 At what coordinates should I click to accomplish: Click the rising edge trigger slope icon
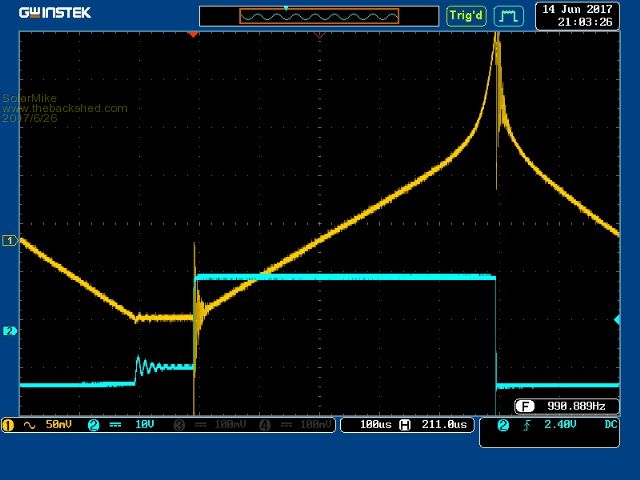coord(526,426)
